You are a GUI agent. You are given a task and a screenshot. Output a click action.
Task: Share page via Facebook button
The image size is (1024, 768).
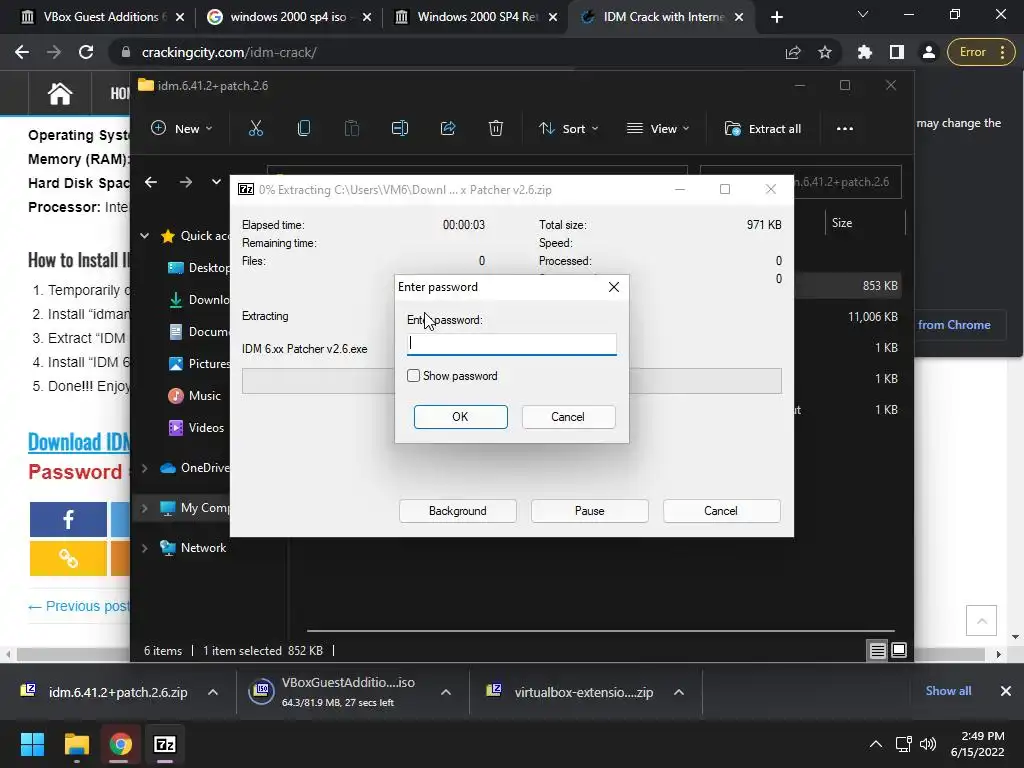pyautogui.click(x=68, y=519)
